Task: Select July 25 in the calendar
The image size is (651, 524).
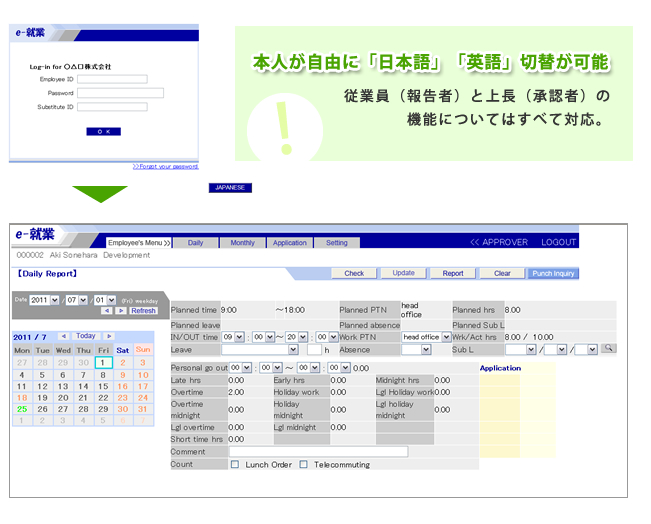Action: (x=22, y=409)
